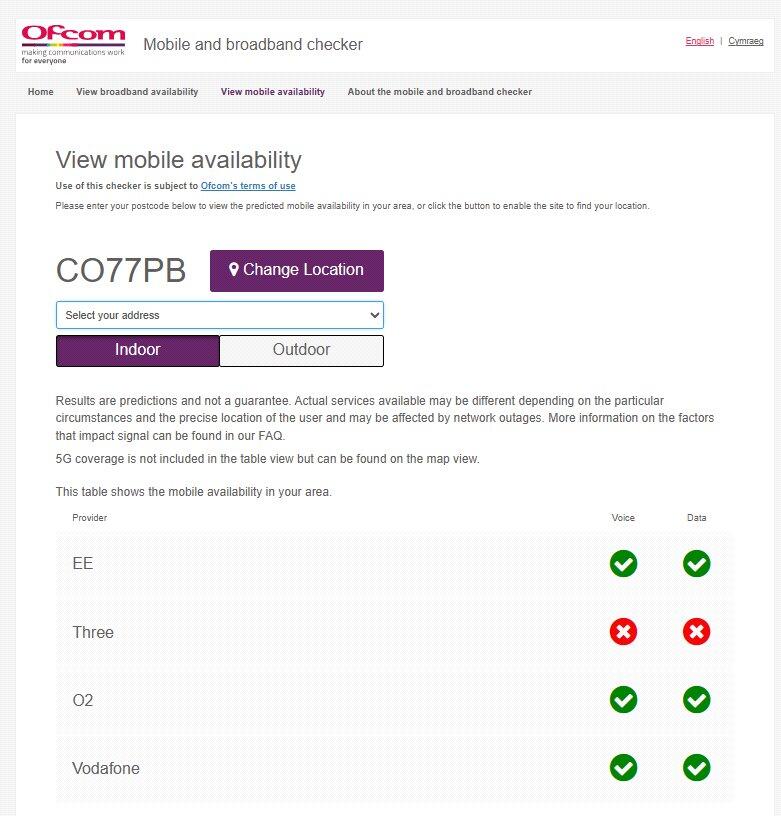Open View broadband availability page
Screen dimensions: 781x816
point(137,92)
